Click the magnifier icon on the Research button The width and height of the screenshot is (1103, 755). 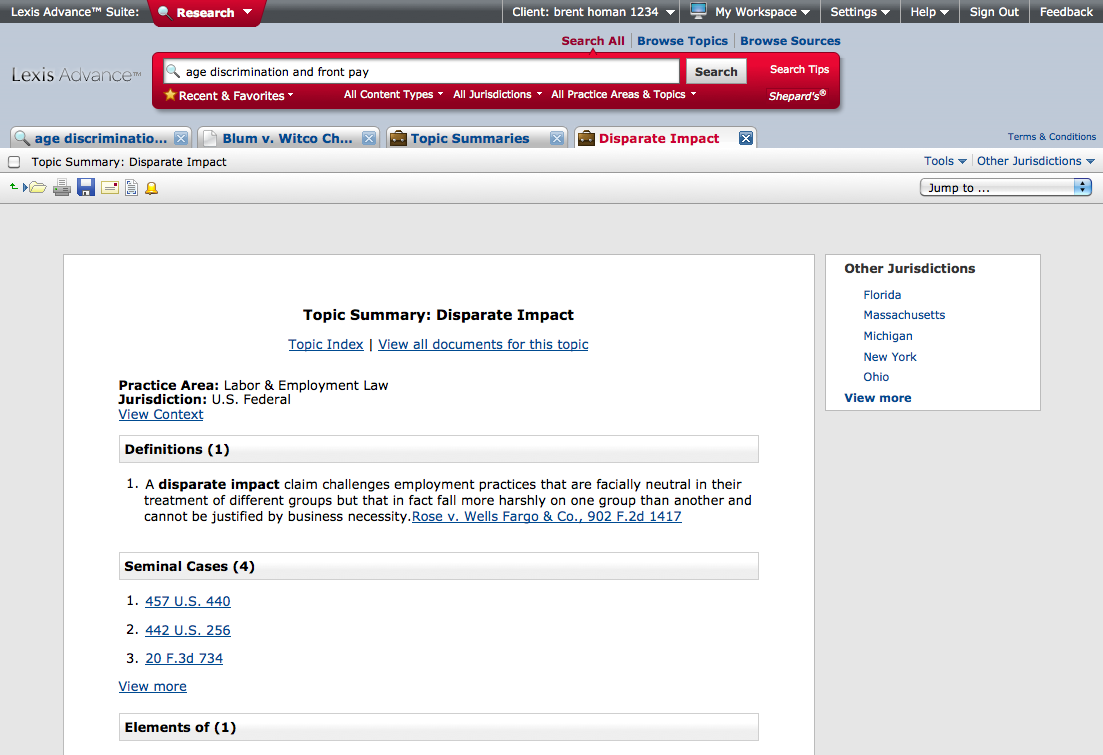click(165, 12)
